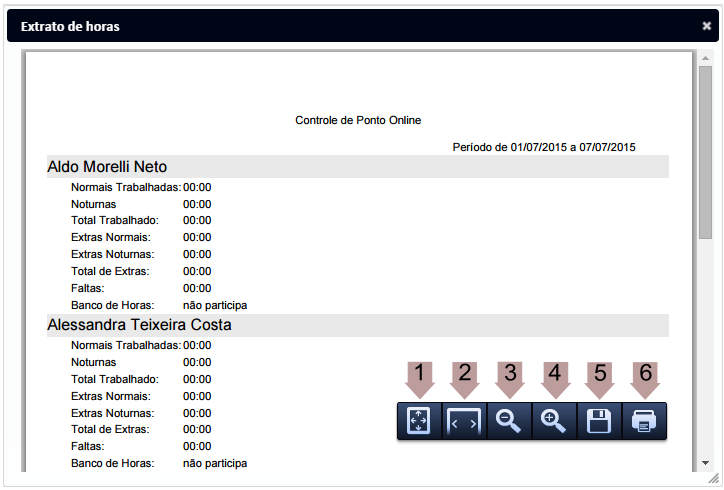Close the Extrato de horas dialog
724x490 pixels.
(707, 27)
